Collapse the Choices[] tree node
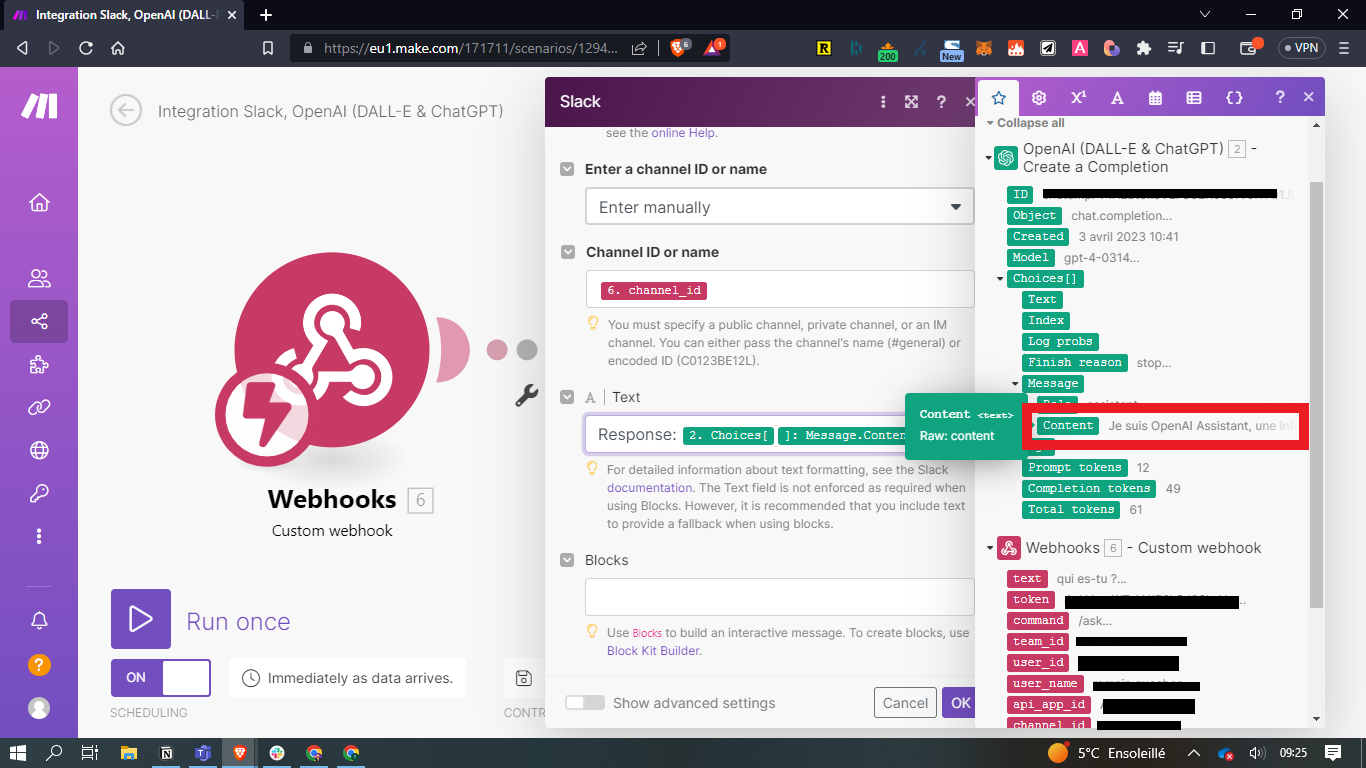1366x768 pixels. (x=1000, y=279)
